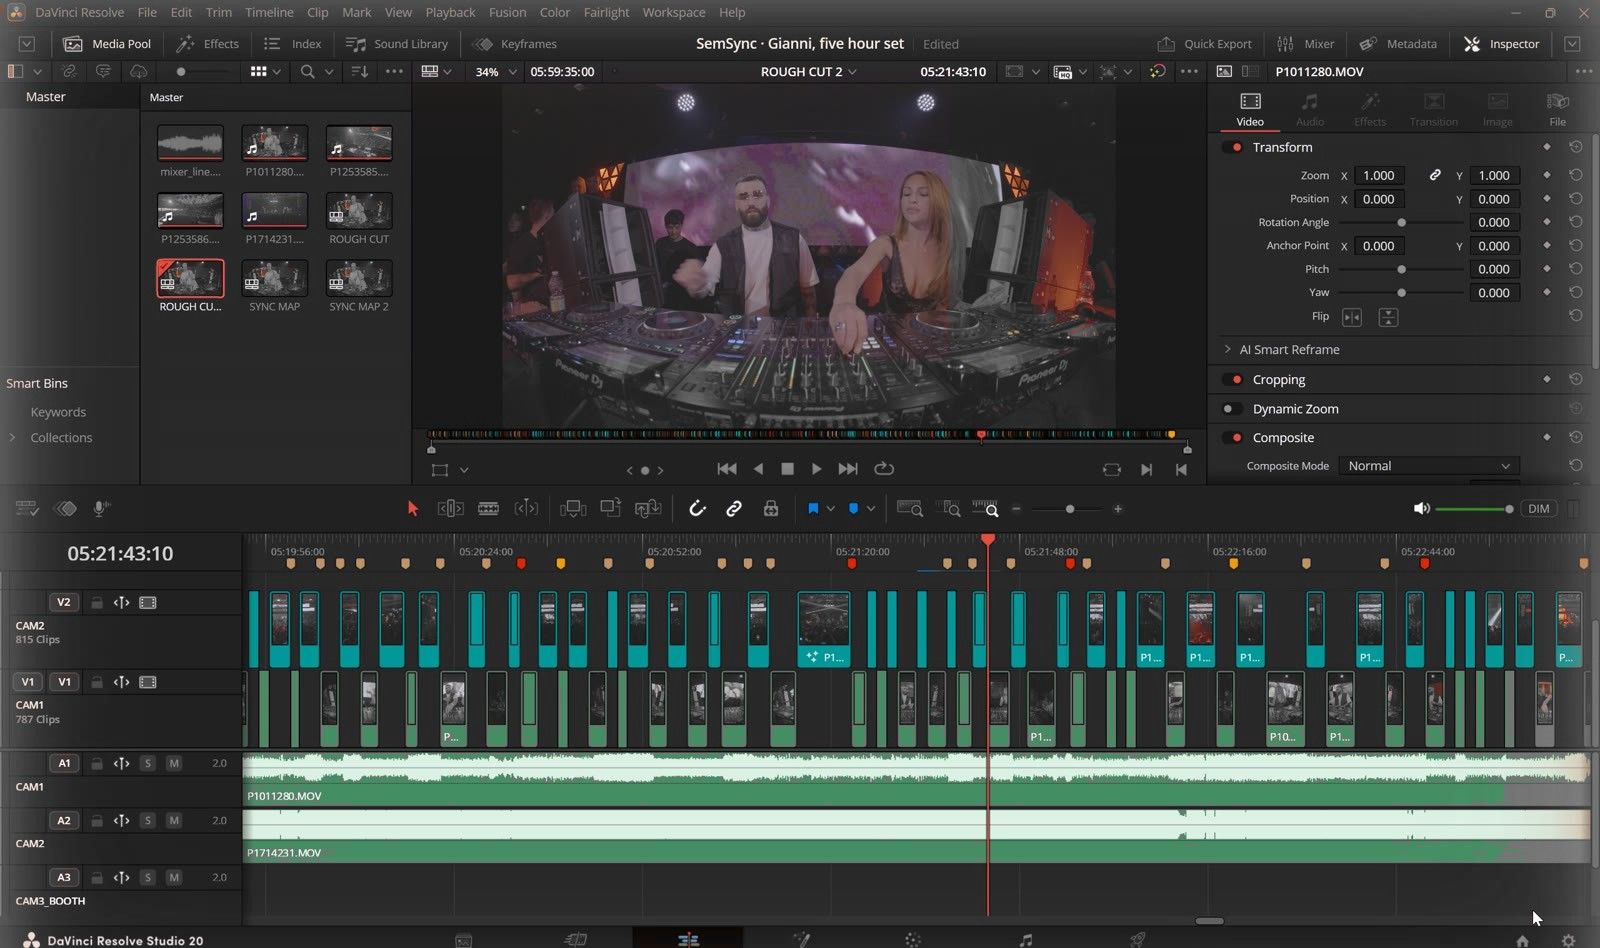Mute the volume speaker icon
This screenshot has height=948, width=1600.
1421,509
